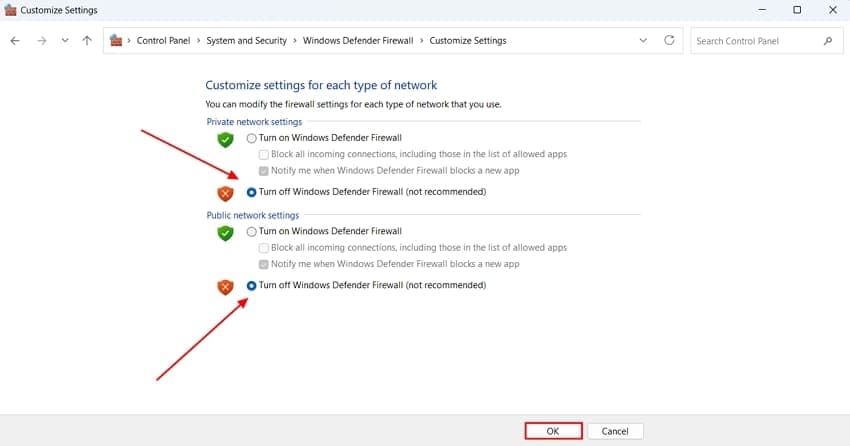
Task: Expand chevron after Windows Defender Firewall breadcrumb
Action: click(x=421, y=41)
